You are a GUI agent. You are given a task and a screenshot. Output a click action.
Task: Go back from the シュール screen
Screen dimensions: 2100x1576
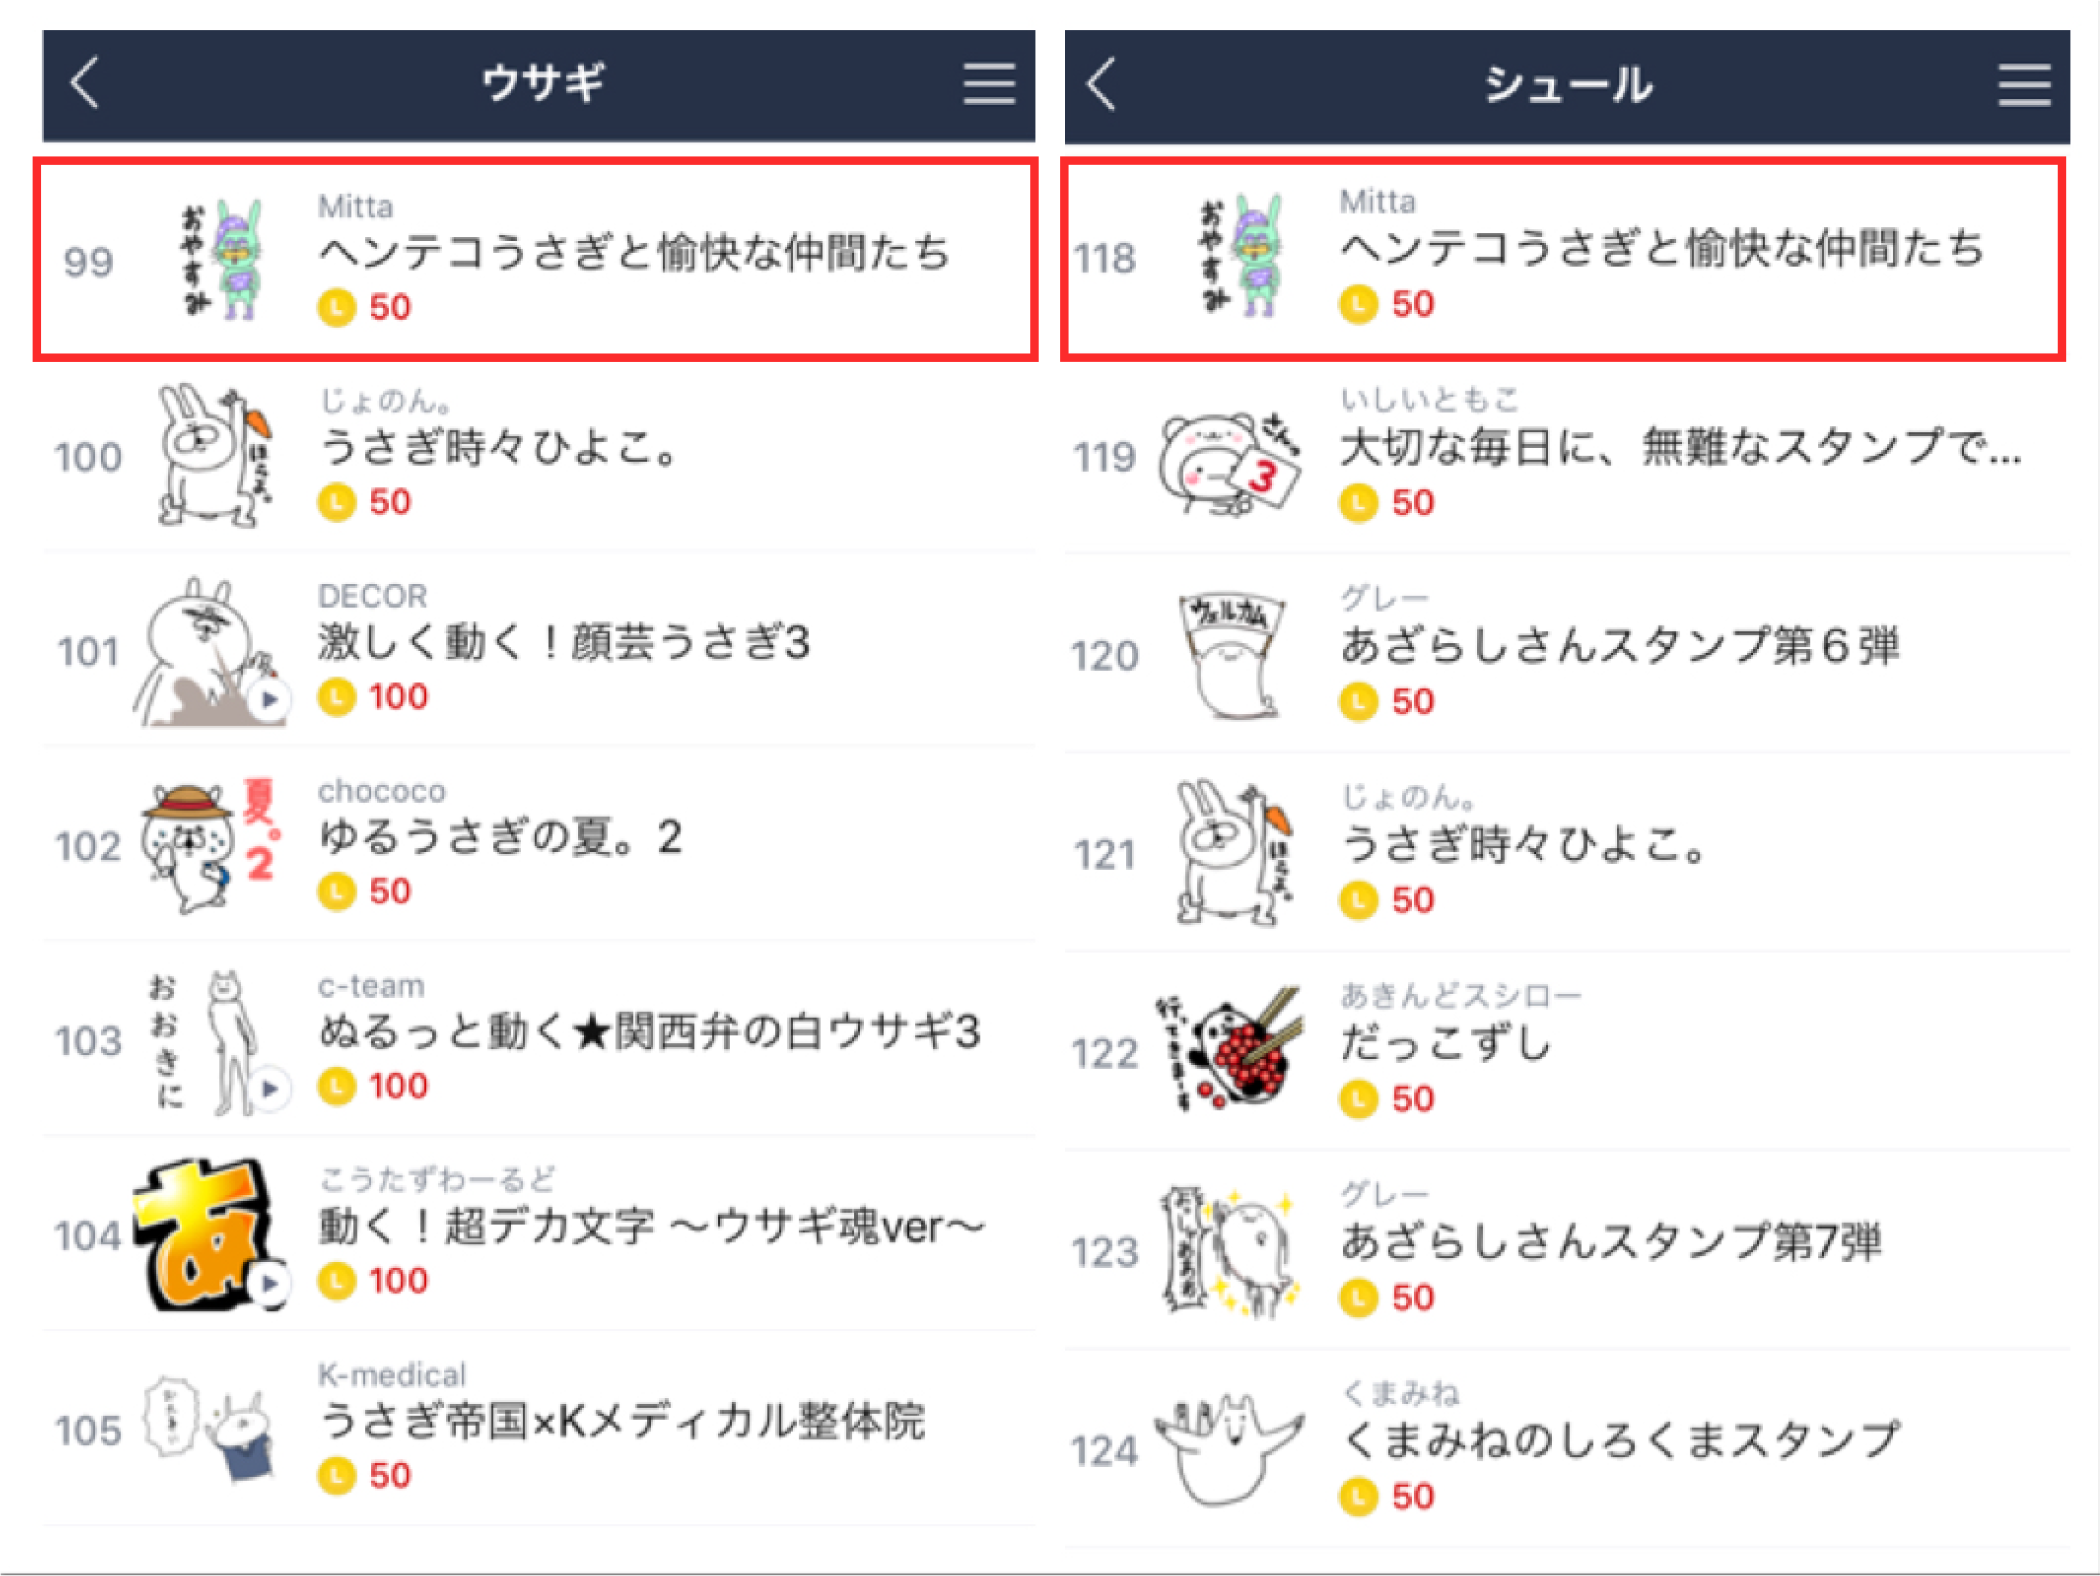tap(1102, 84)
